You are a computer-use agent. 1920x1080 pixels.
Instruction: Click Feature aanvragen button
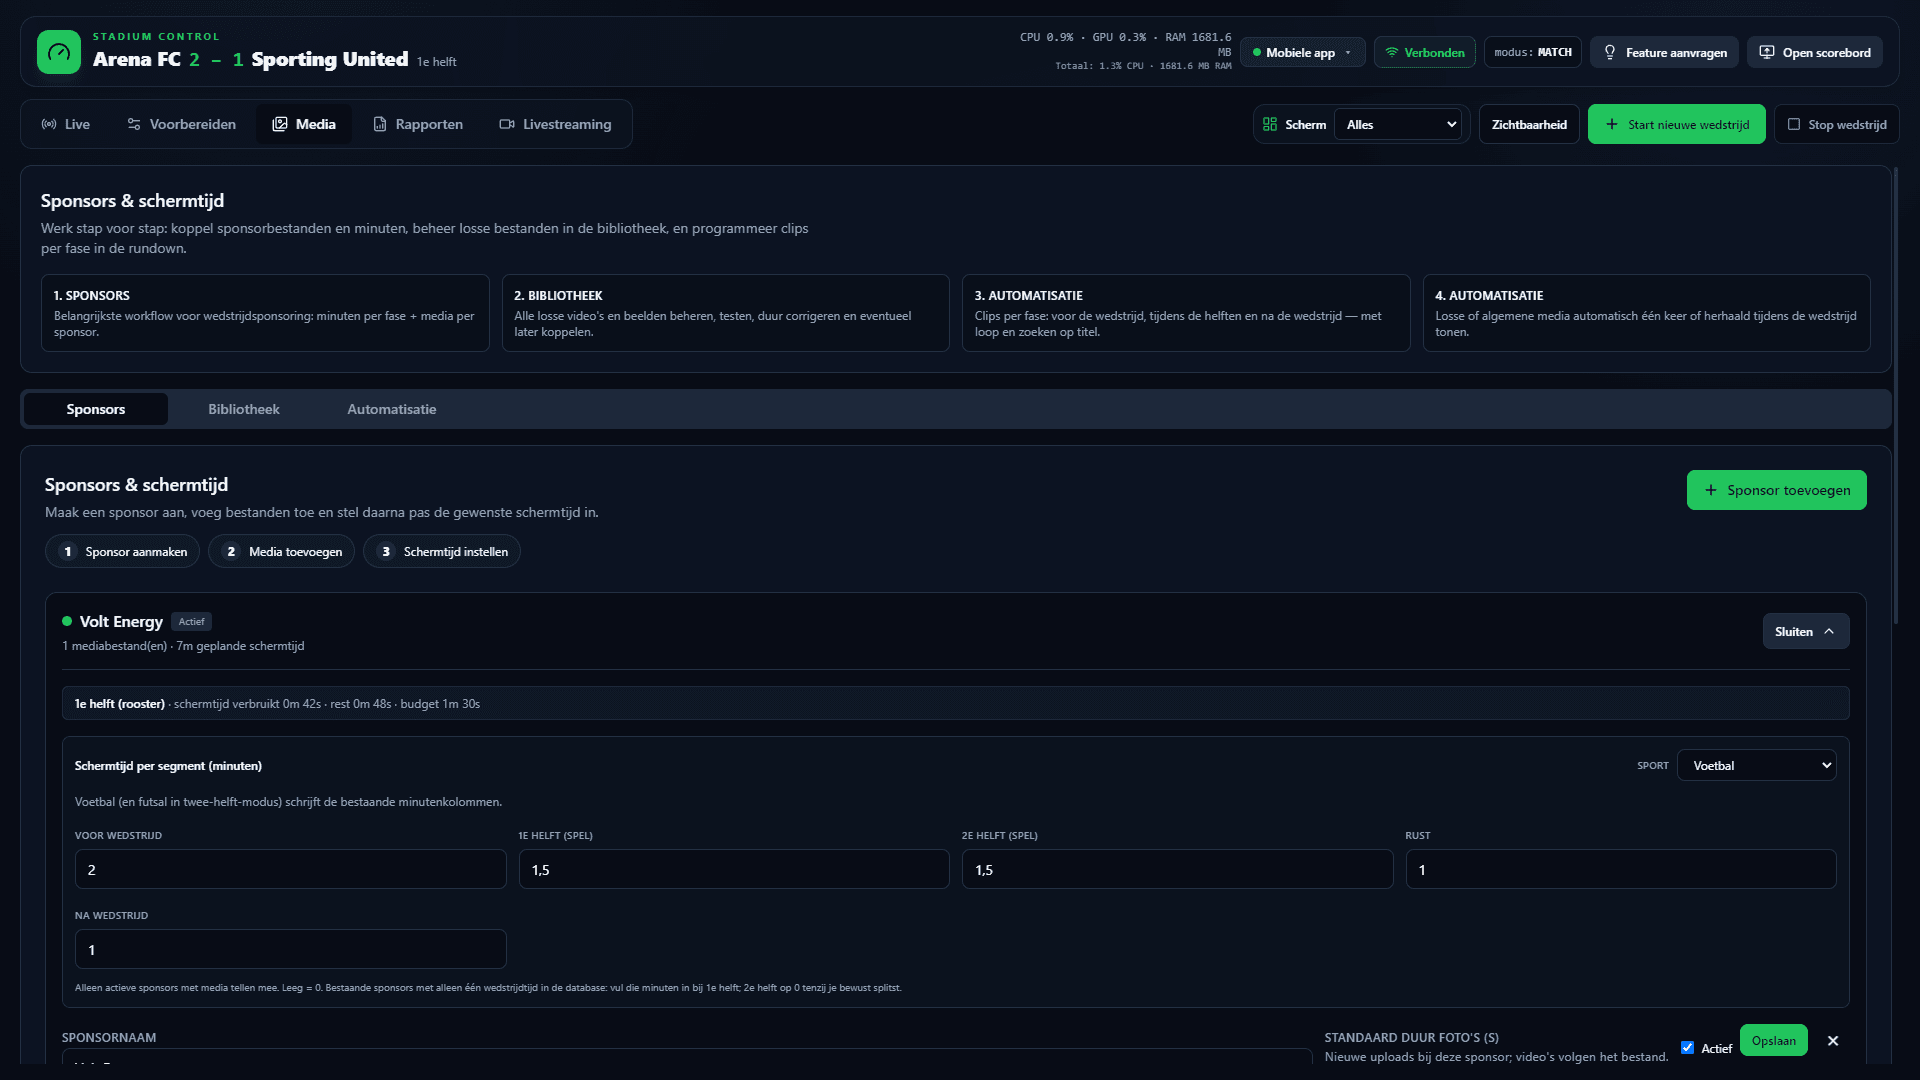(1664, 52)
